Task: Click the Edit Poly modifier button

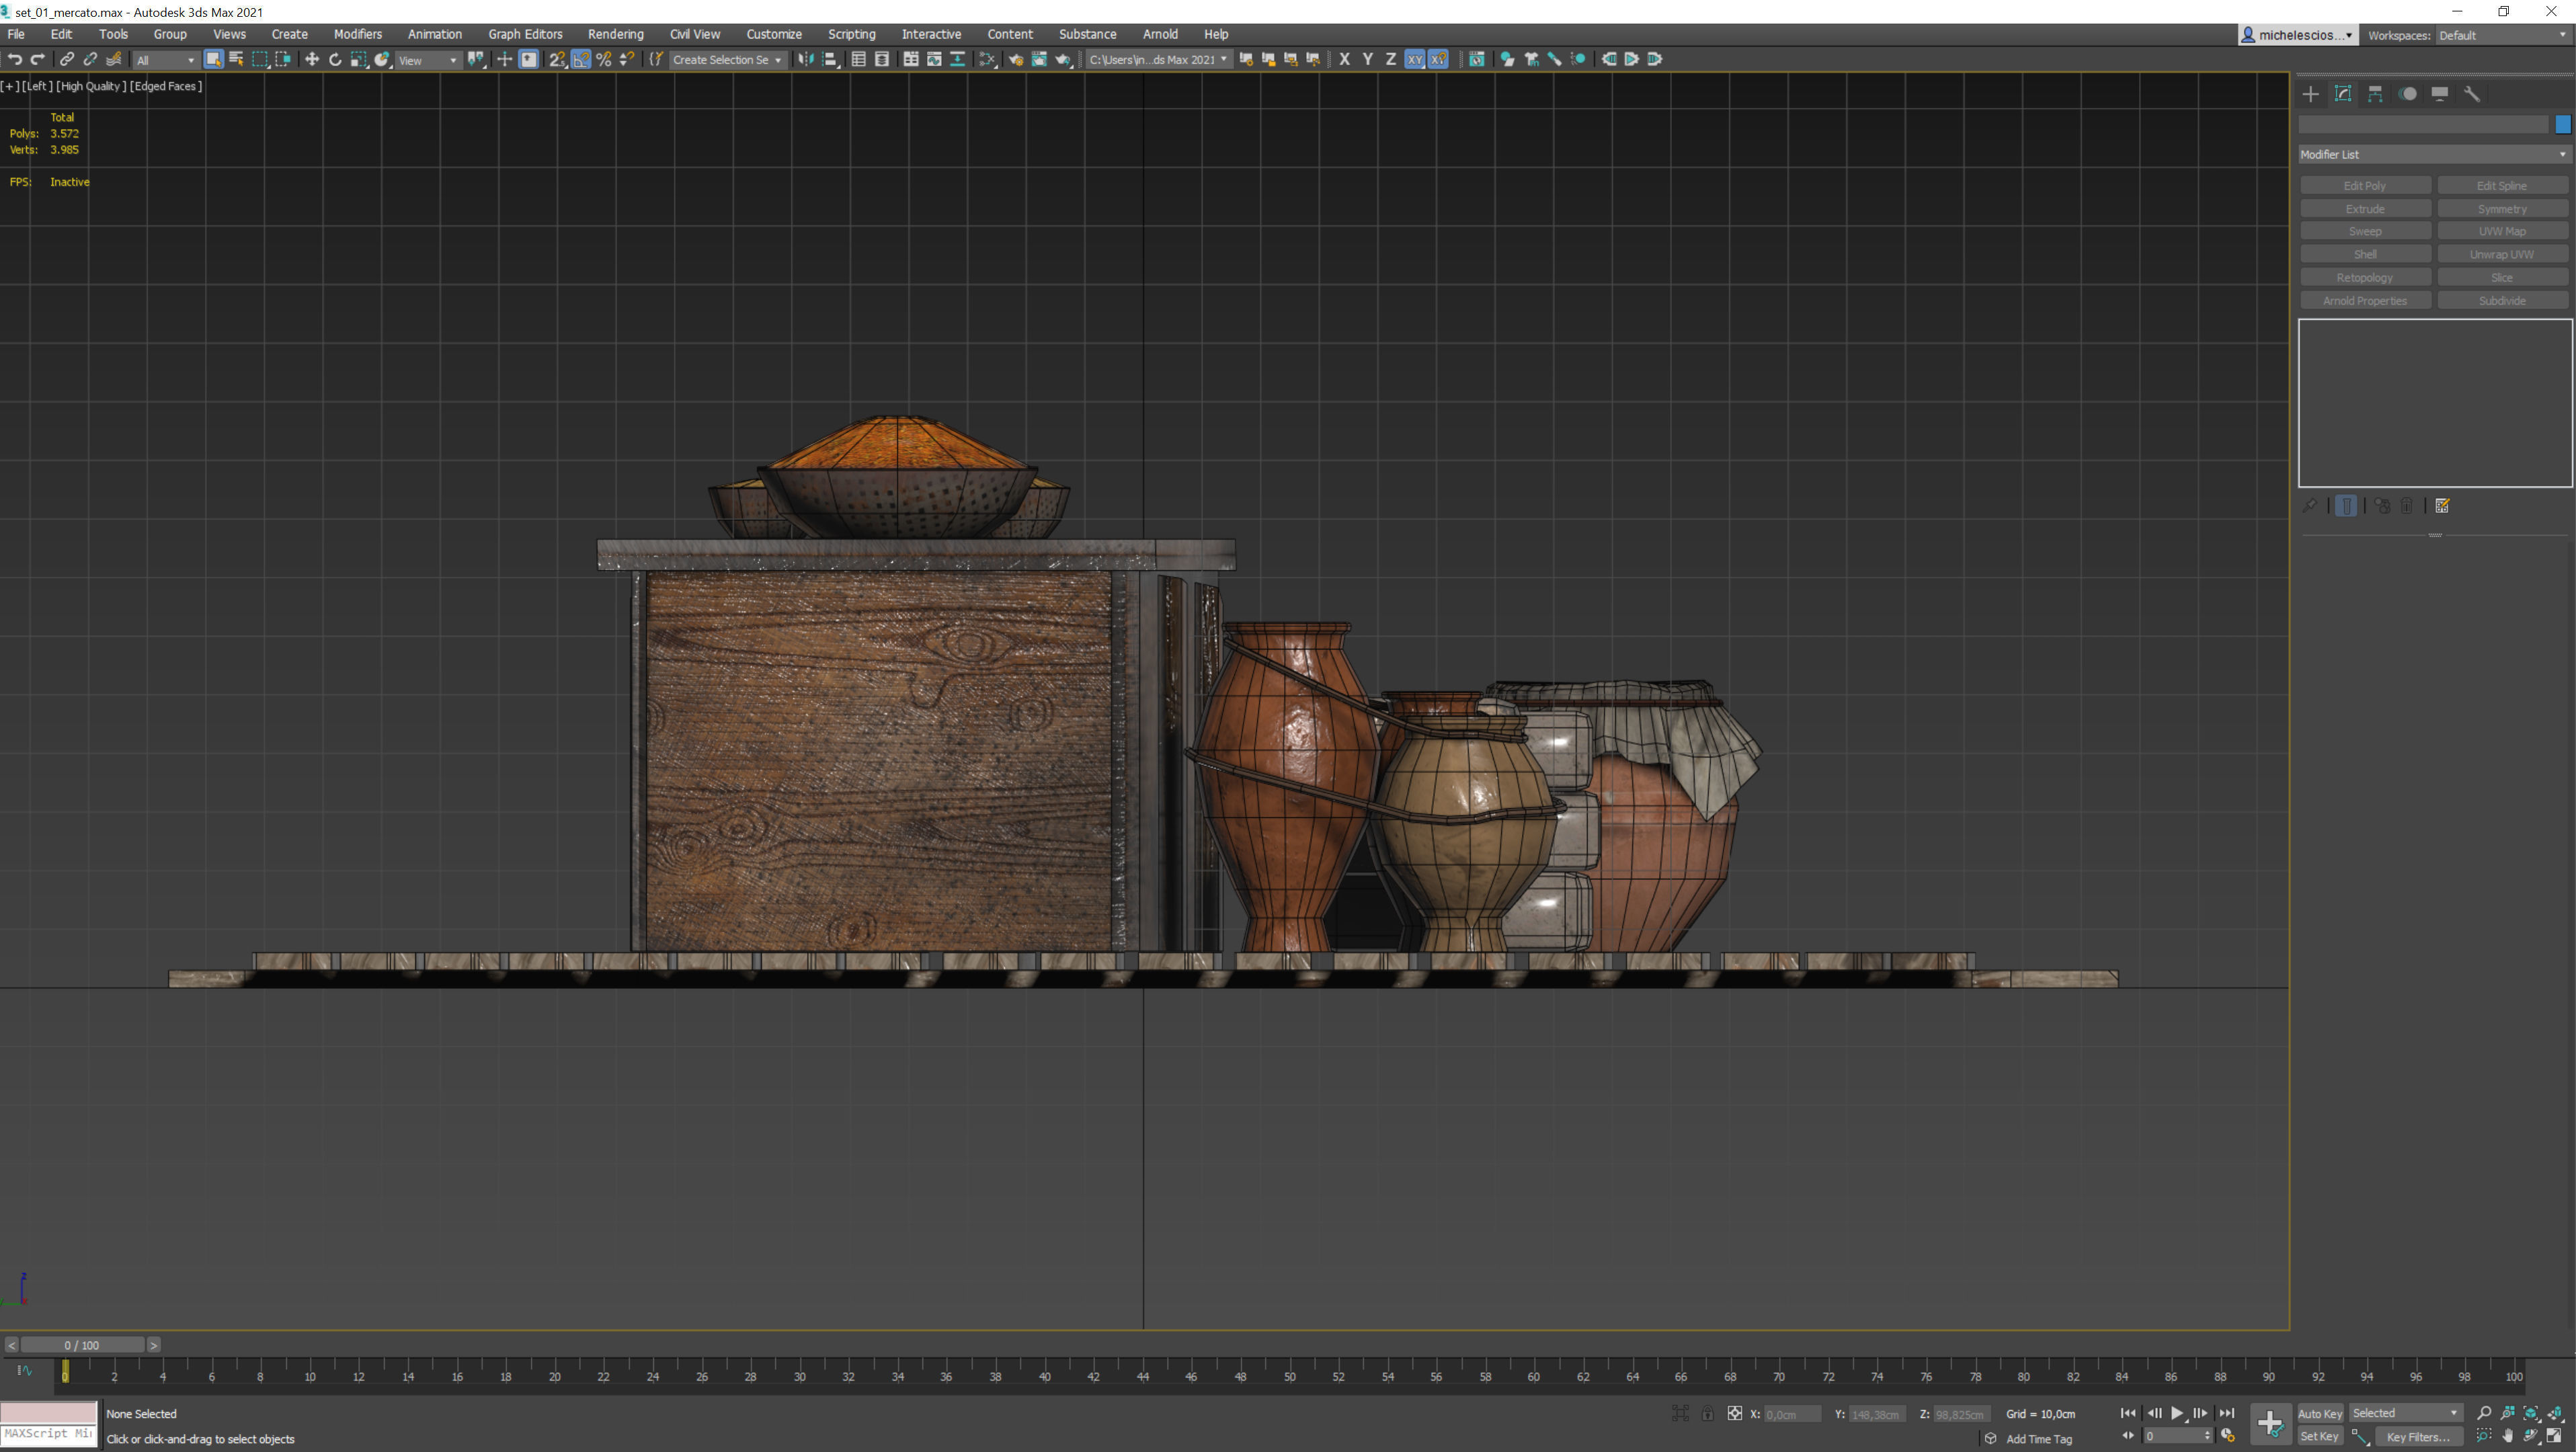Action: coord(2365,186)
